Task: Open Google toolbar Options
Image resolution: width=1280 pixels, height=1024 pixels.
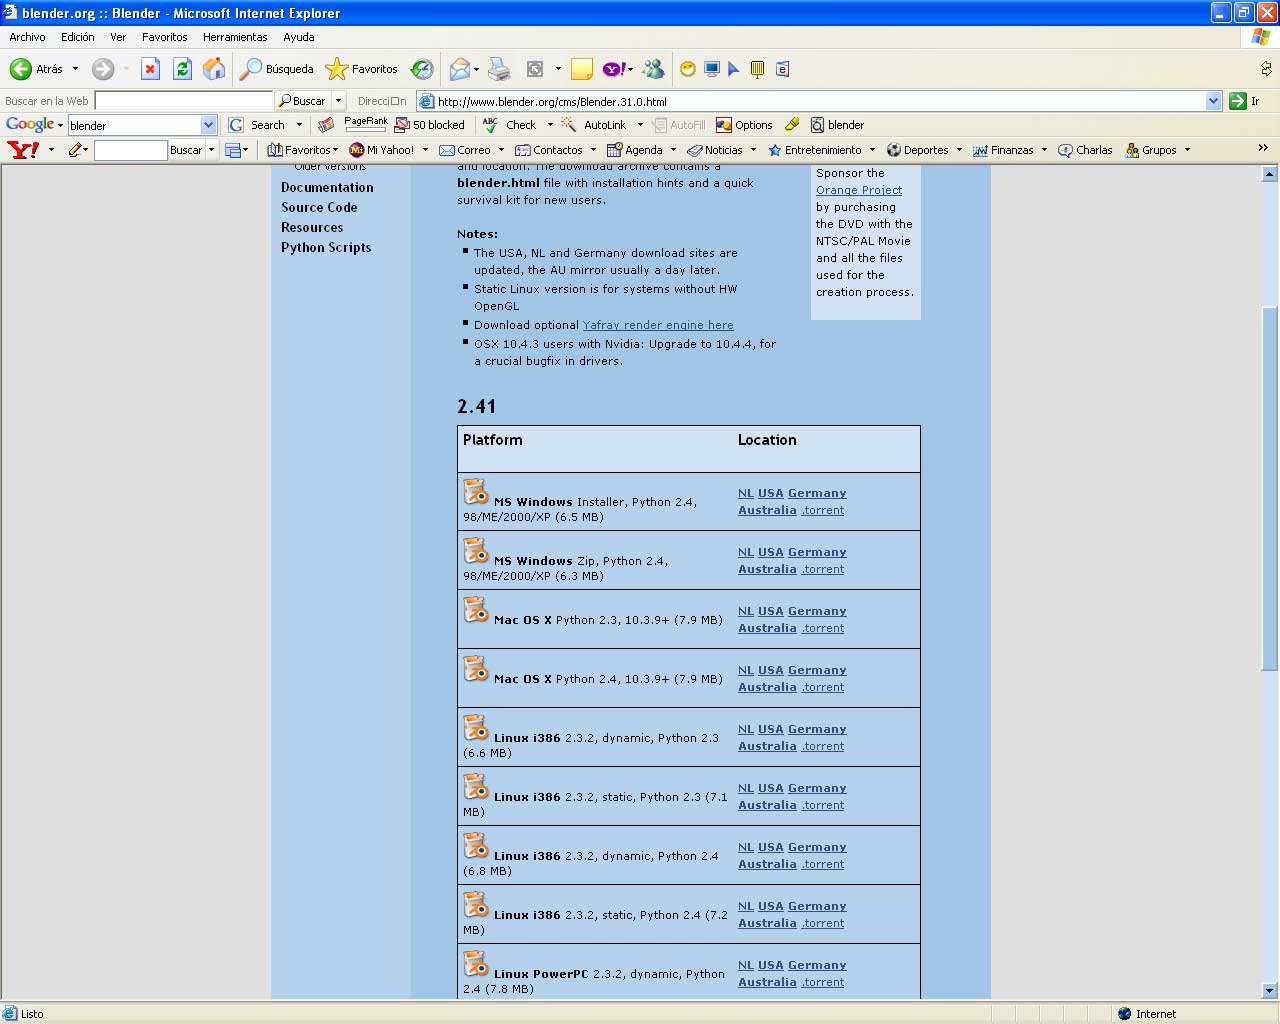Action: pos(744,125)
